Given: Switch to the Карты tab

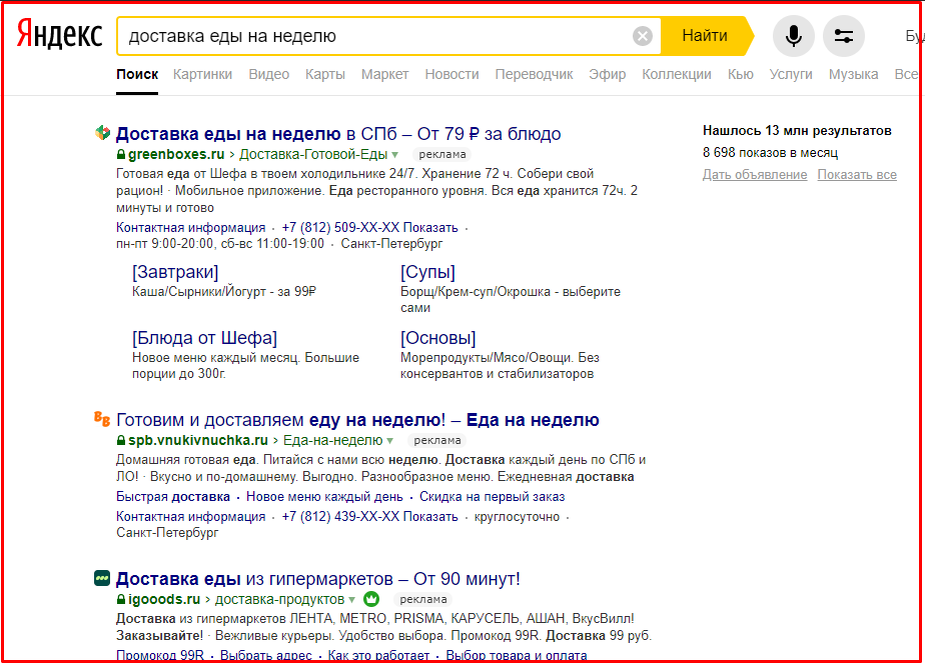Looking at the screenshot, I should (x=325, y=74).
